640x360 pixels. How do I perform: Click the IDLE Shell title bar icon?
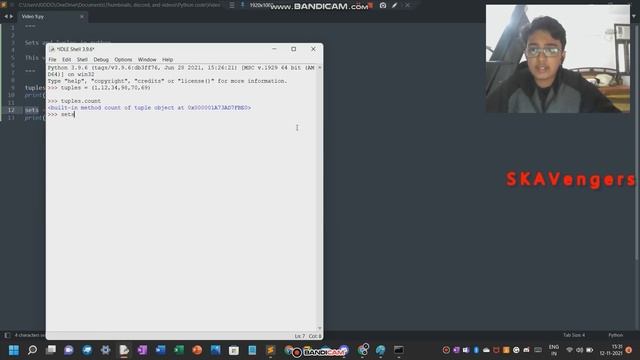click(51, 49)
